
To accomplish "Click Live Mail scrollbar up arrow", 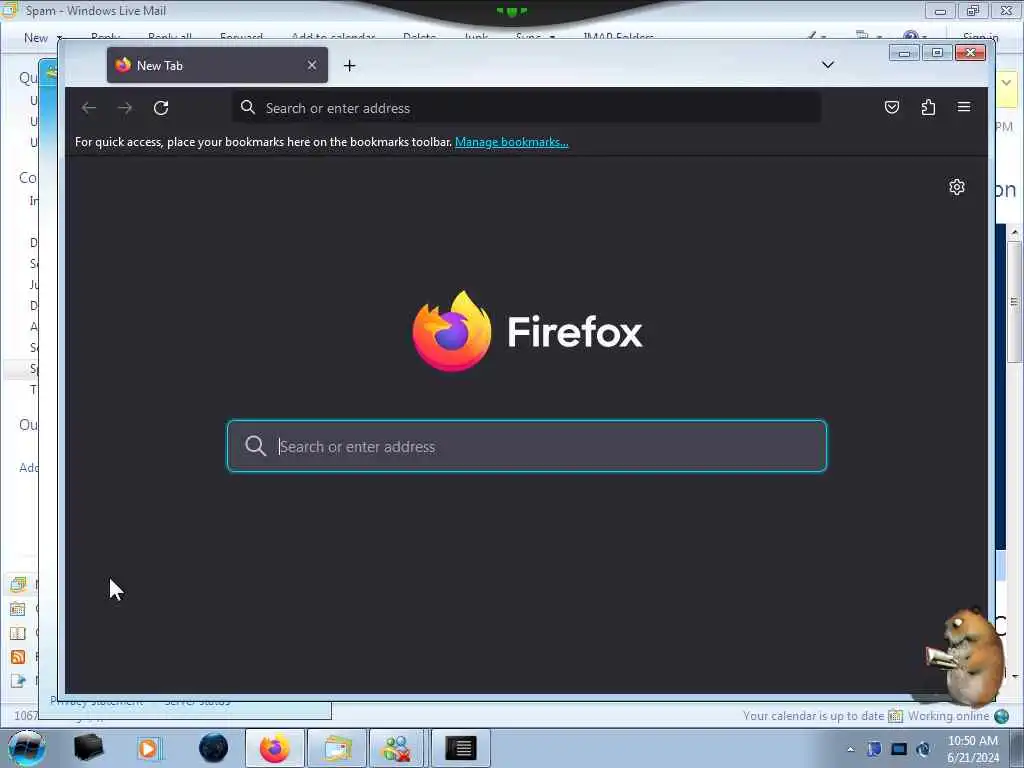I will [x=1014, y=232].
